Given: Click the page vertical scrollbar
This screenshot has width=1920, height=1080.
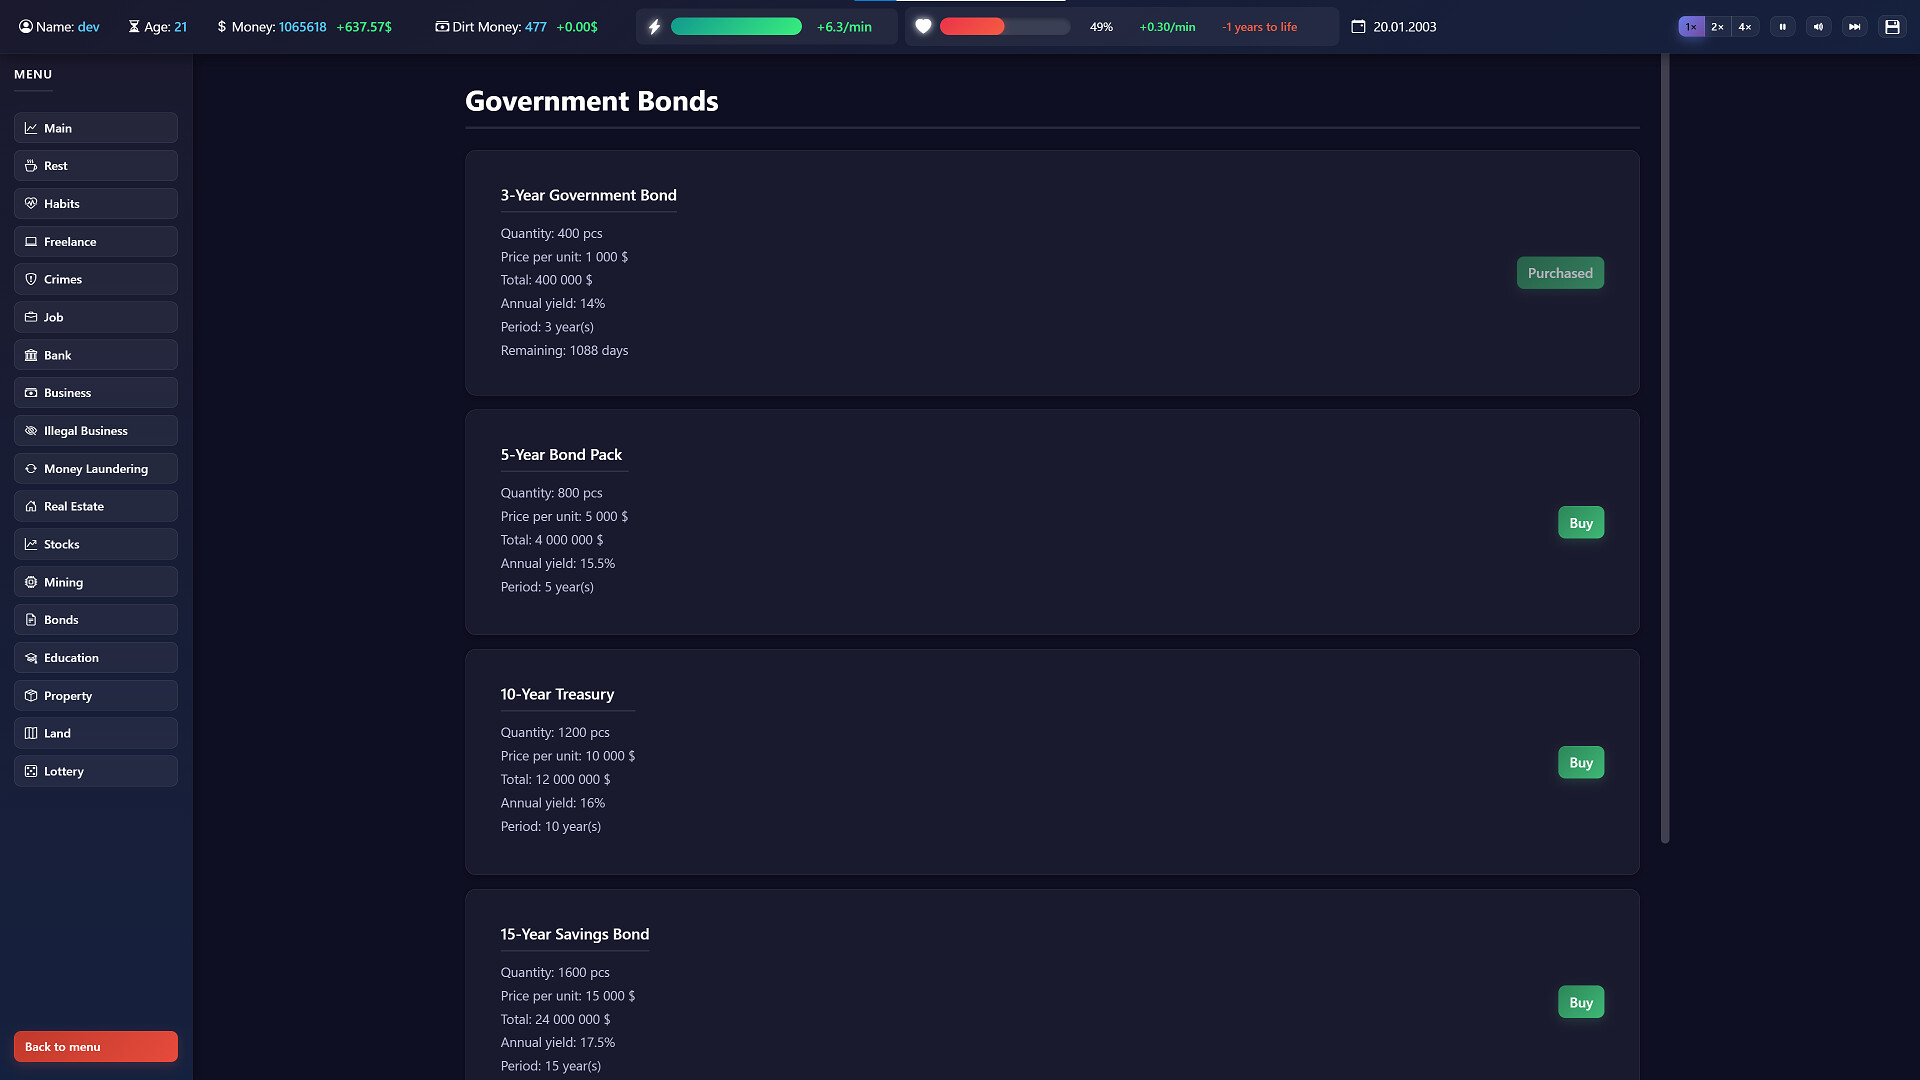Looking at the screenshot, I should 1665,450.
